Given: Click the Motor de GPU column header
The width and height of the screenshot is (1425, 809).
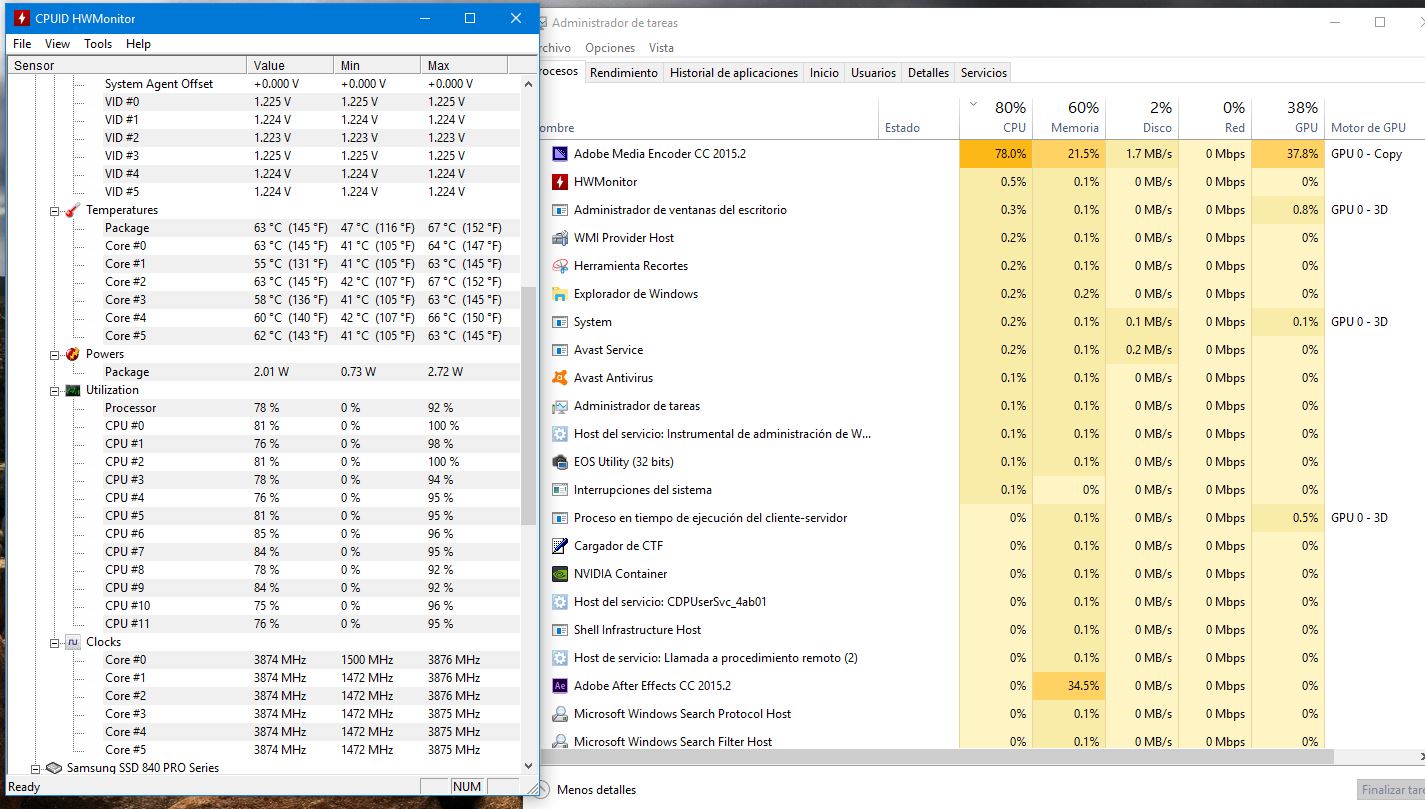Looking at the screenshot, I should point(1374,118).
